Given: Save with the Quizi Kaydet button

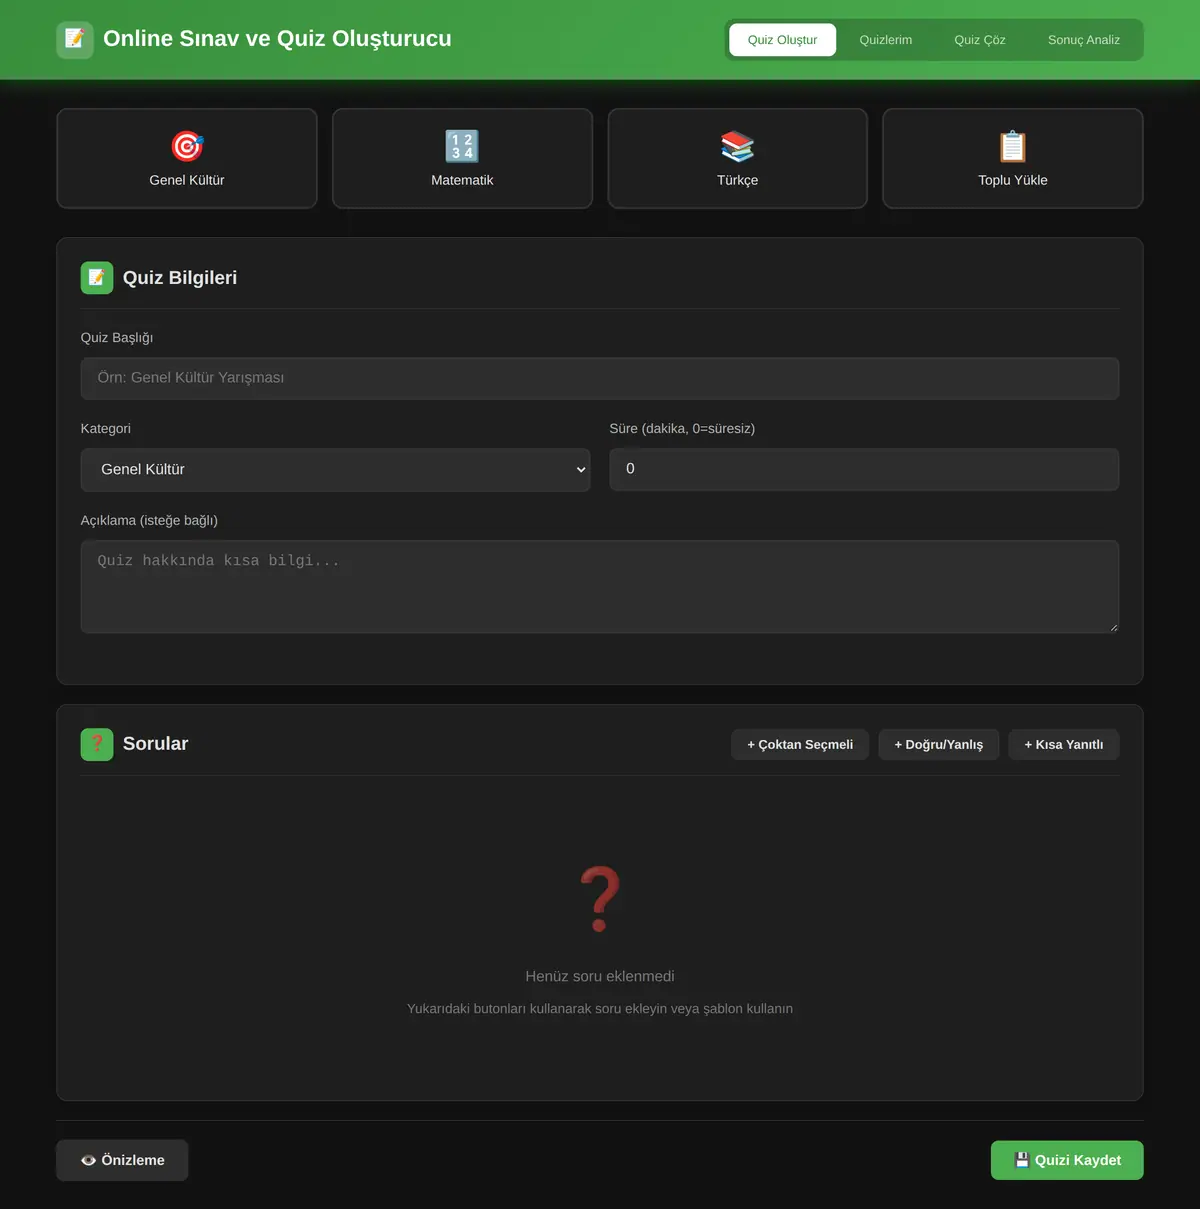Looking at the screenshot, I should click(x=1067, y=1160).
